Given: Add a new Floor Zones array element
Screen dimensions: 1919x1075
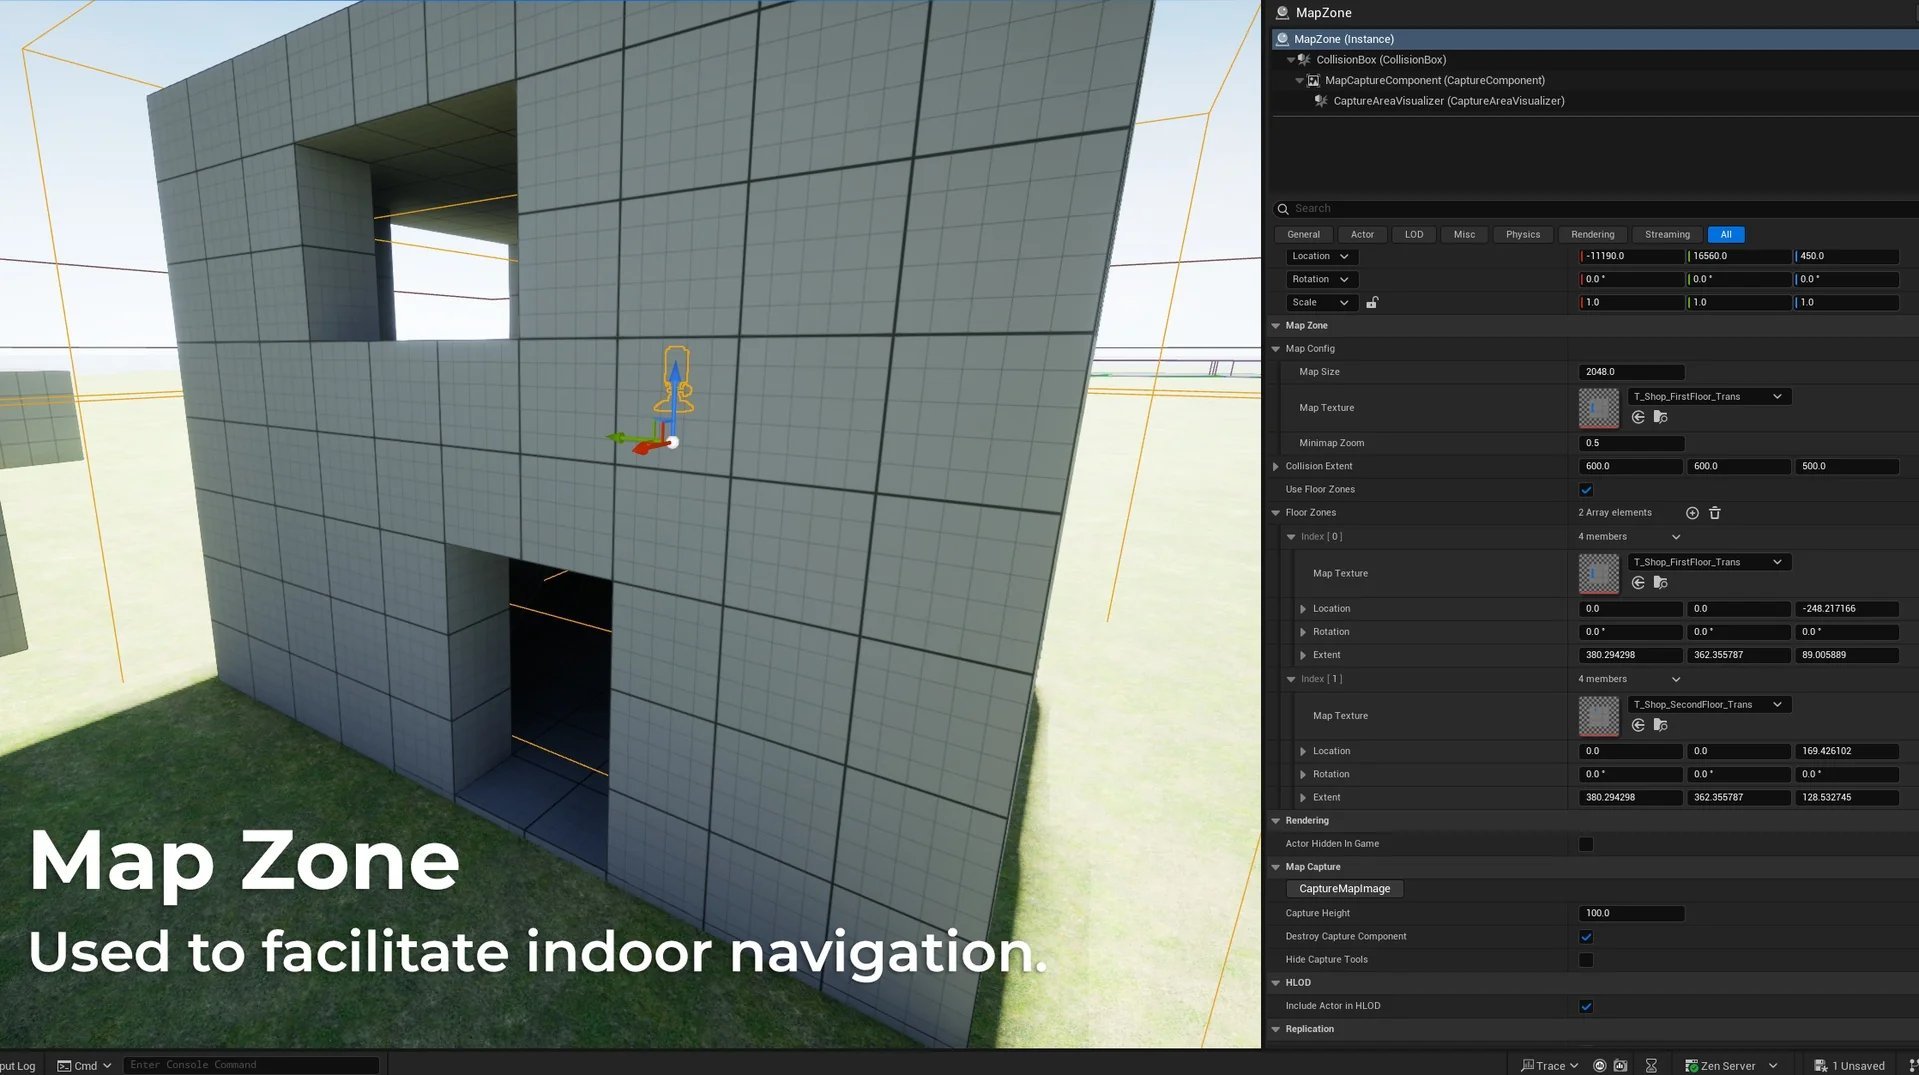Looking at the screenshot, I should click(x=1692, y=512).
